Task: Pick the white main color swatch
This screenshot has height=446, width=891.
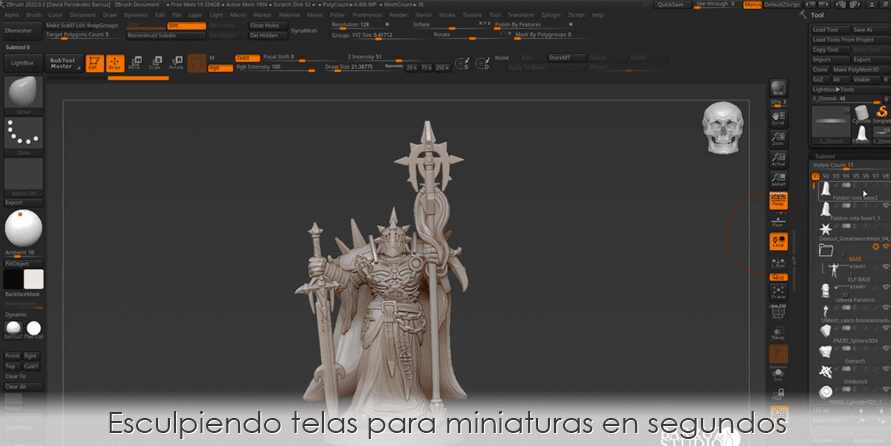Action: (34, 280)
